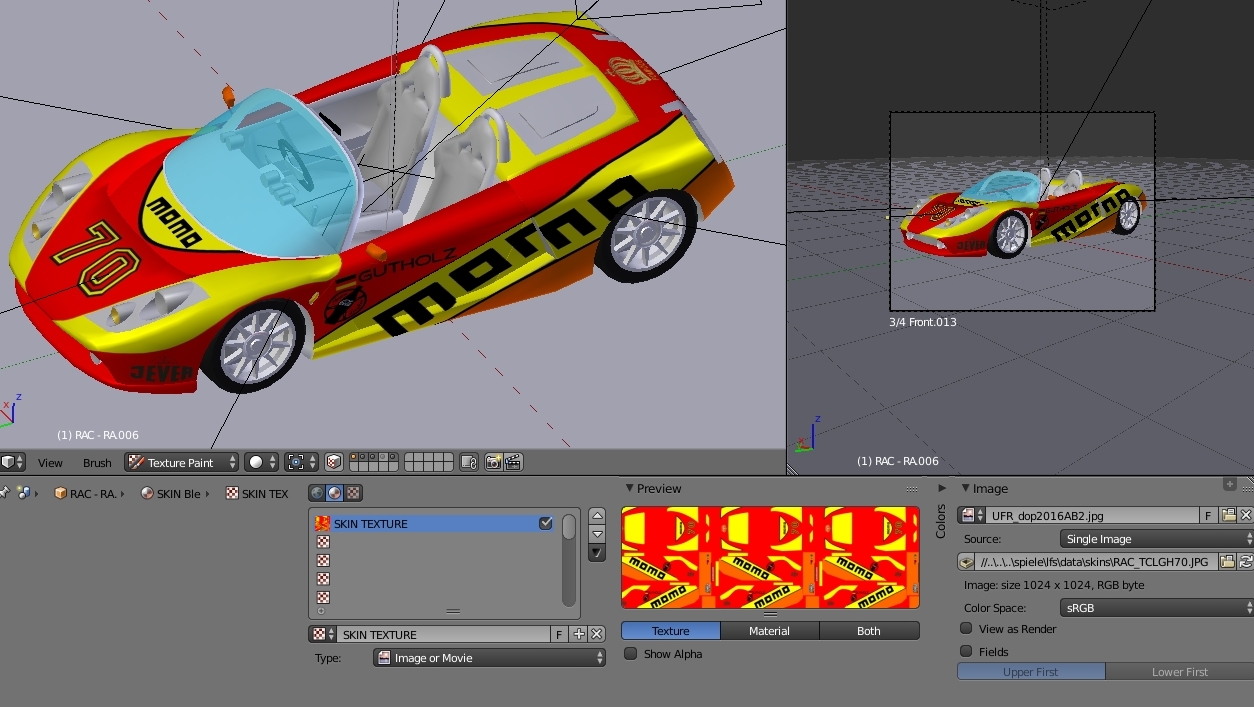Screen dimensions: 1254x707
Task: Unlink SKIN TEXTURE with X button
Action: [x=596, y=634]
